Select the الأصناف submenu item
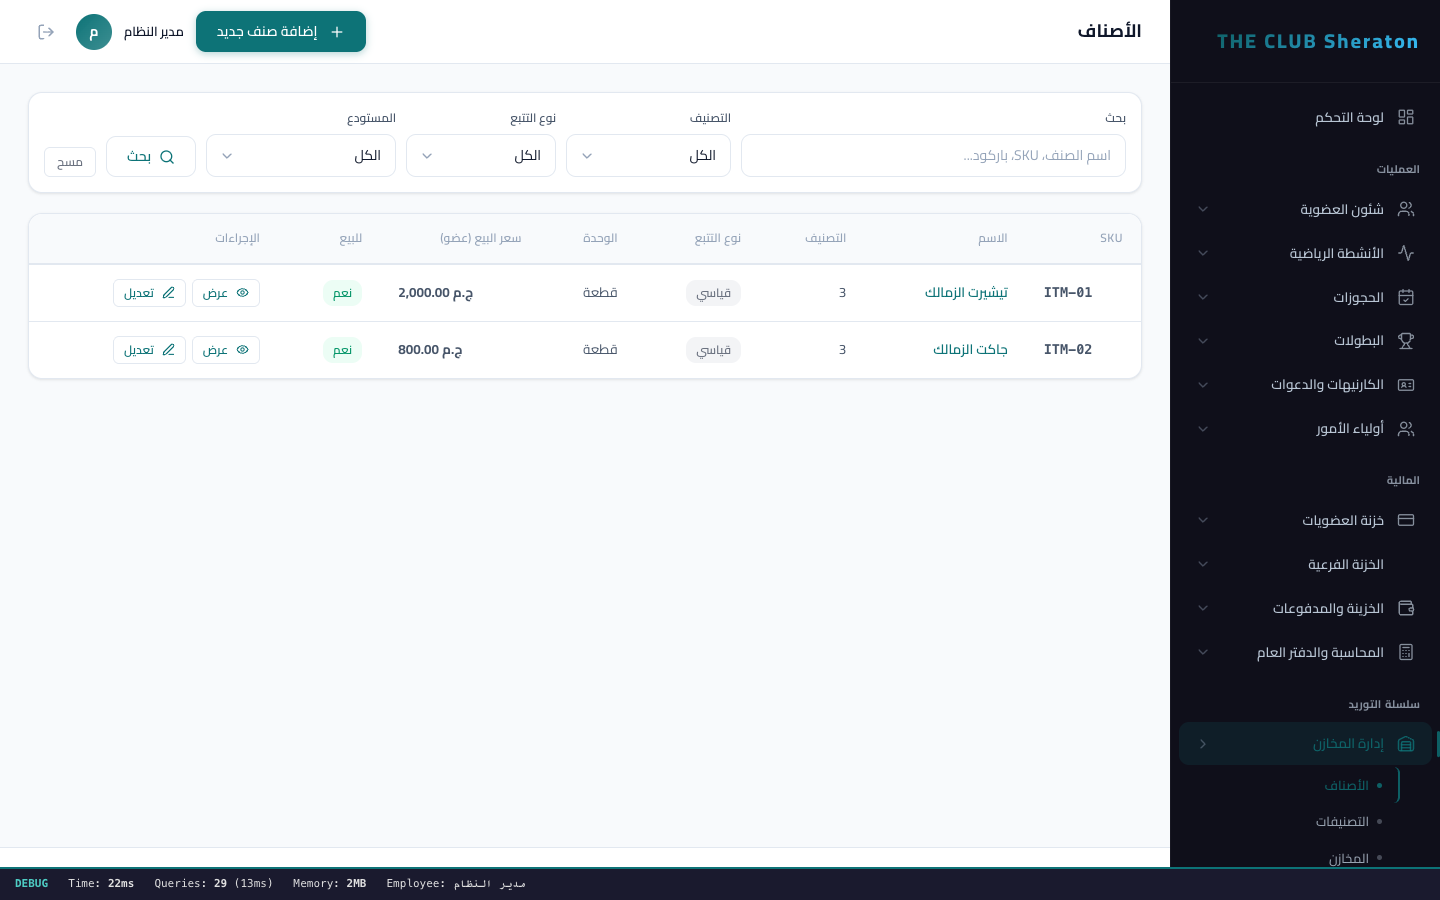The image size is (1440, 900). point(1346,786)
